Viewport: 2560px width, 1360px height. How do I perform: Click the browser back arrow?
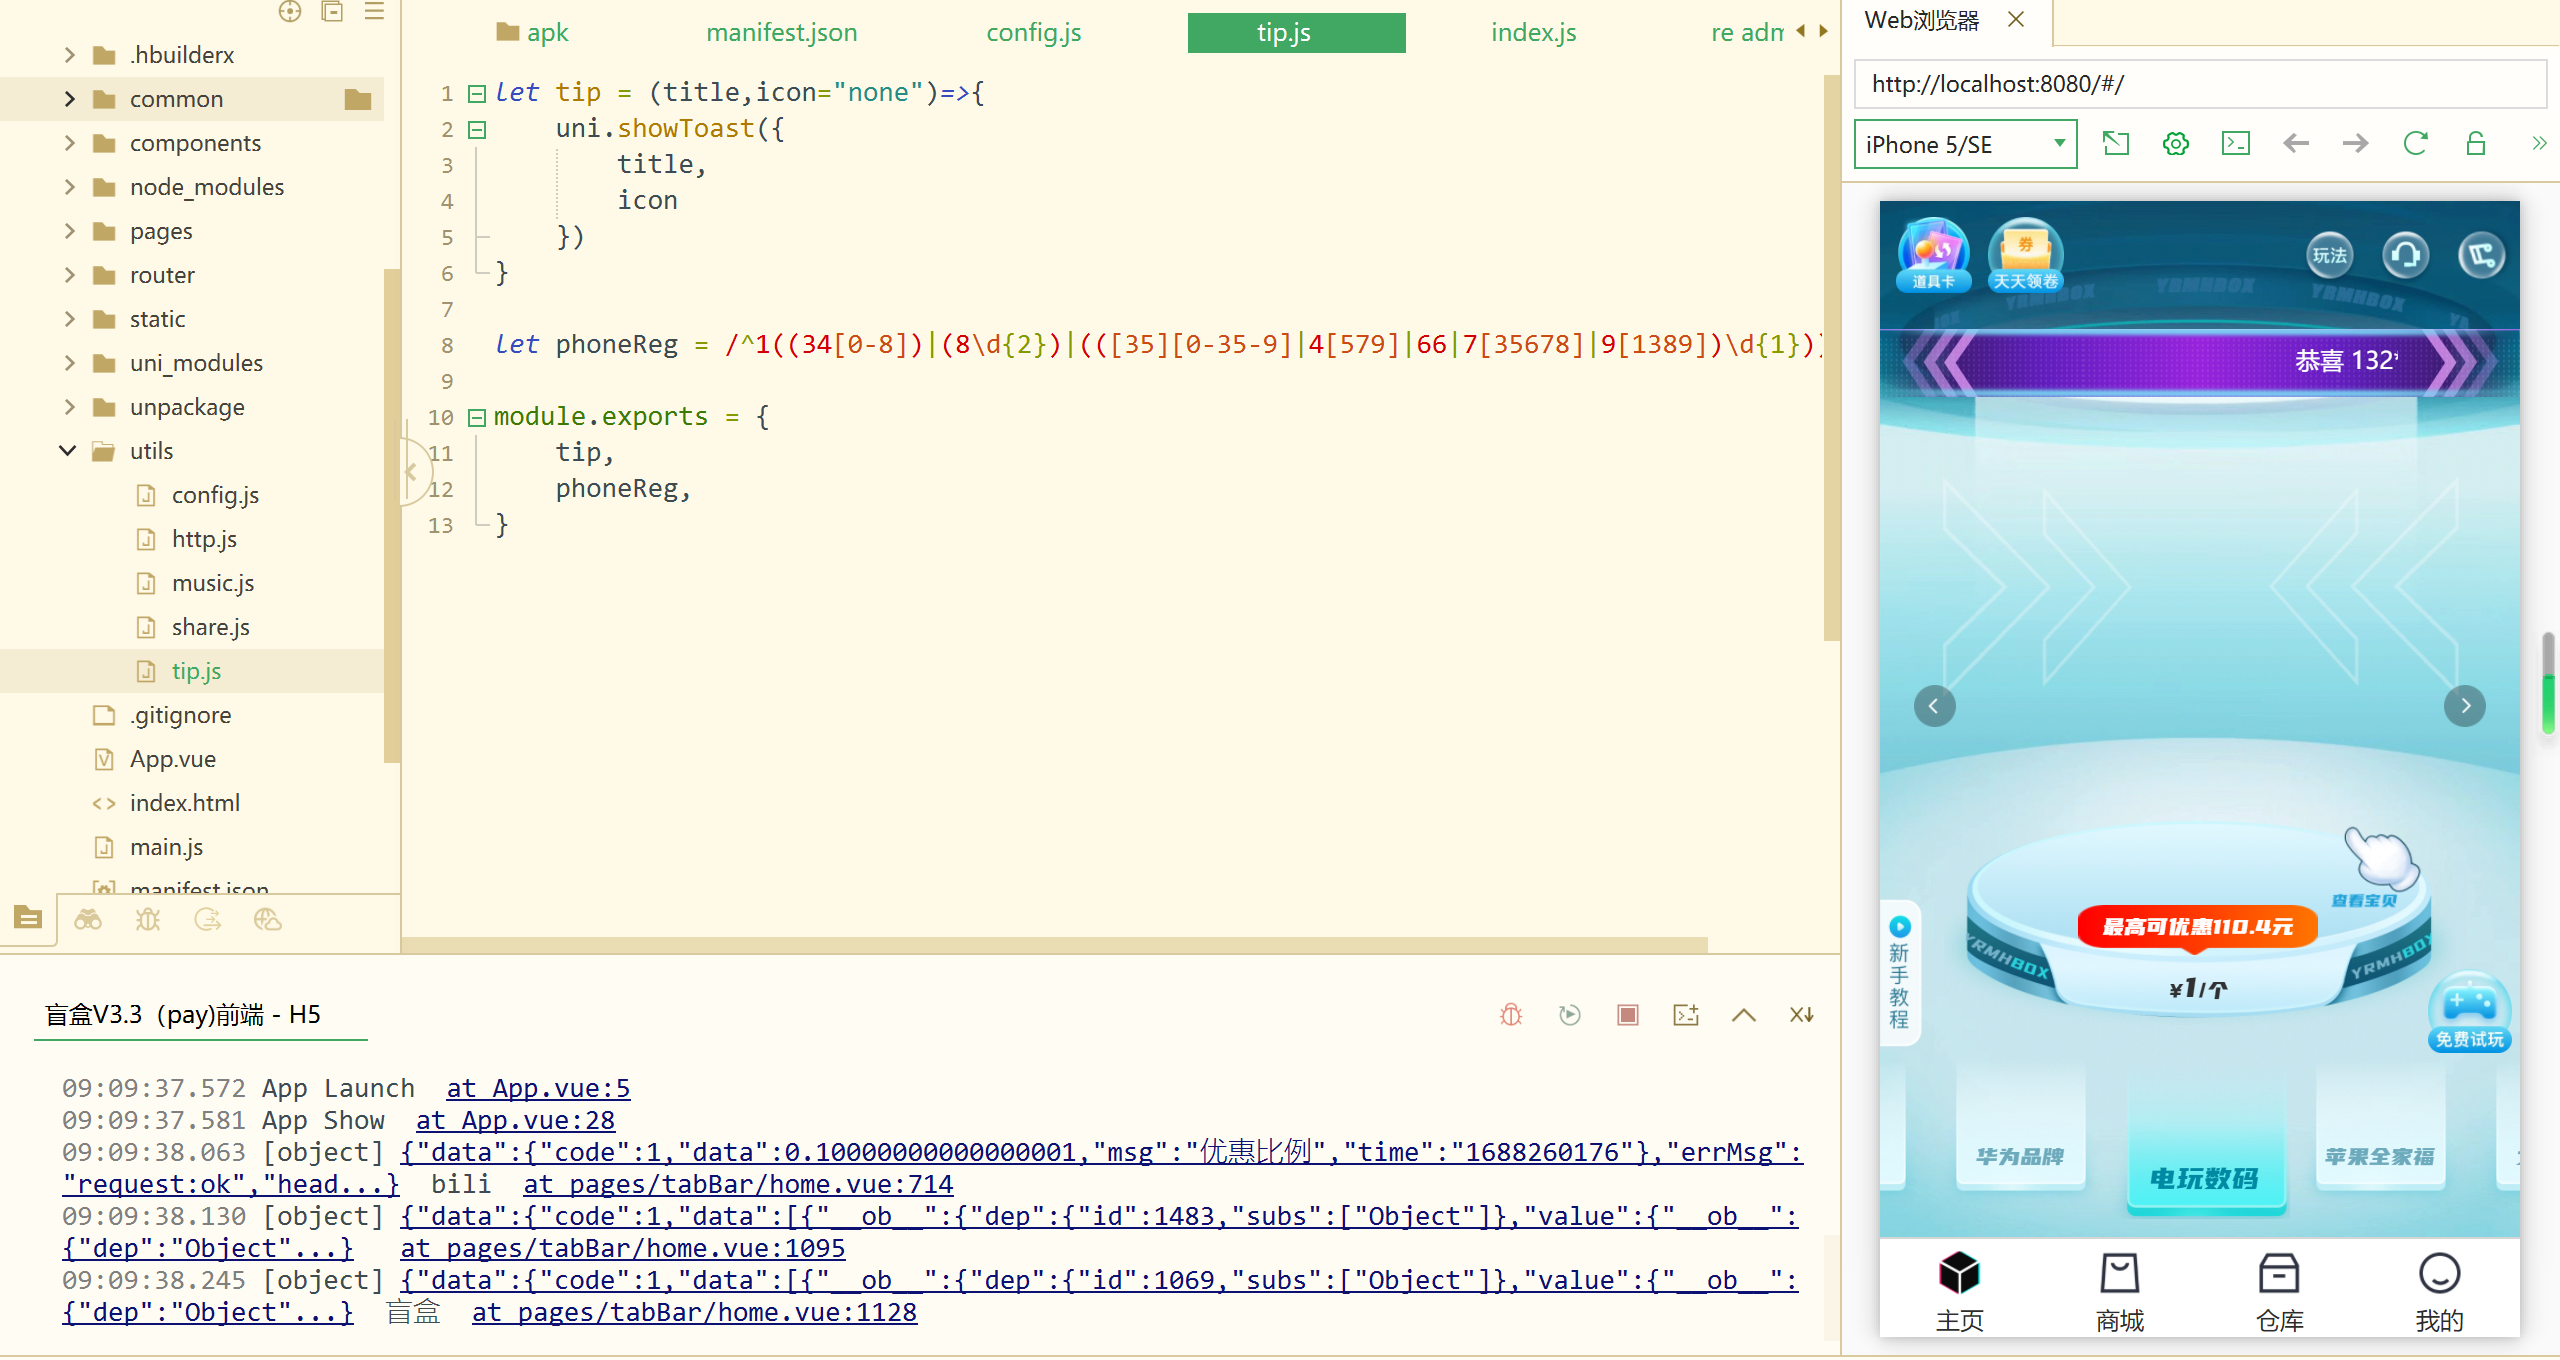click(x=2295, y=144)
